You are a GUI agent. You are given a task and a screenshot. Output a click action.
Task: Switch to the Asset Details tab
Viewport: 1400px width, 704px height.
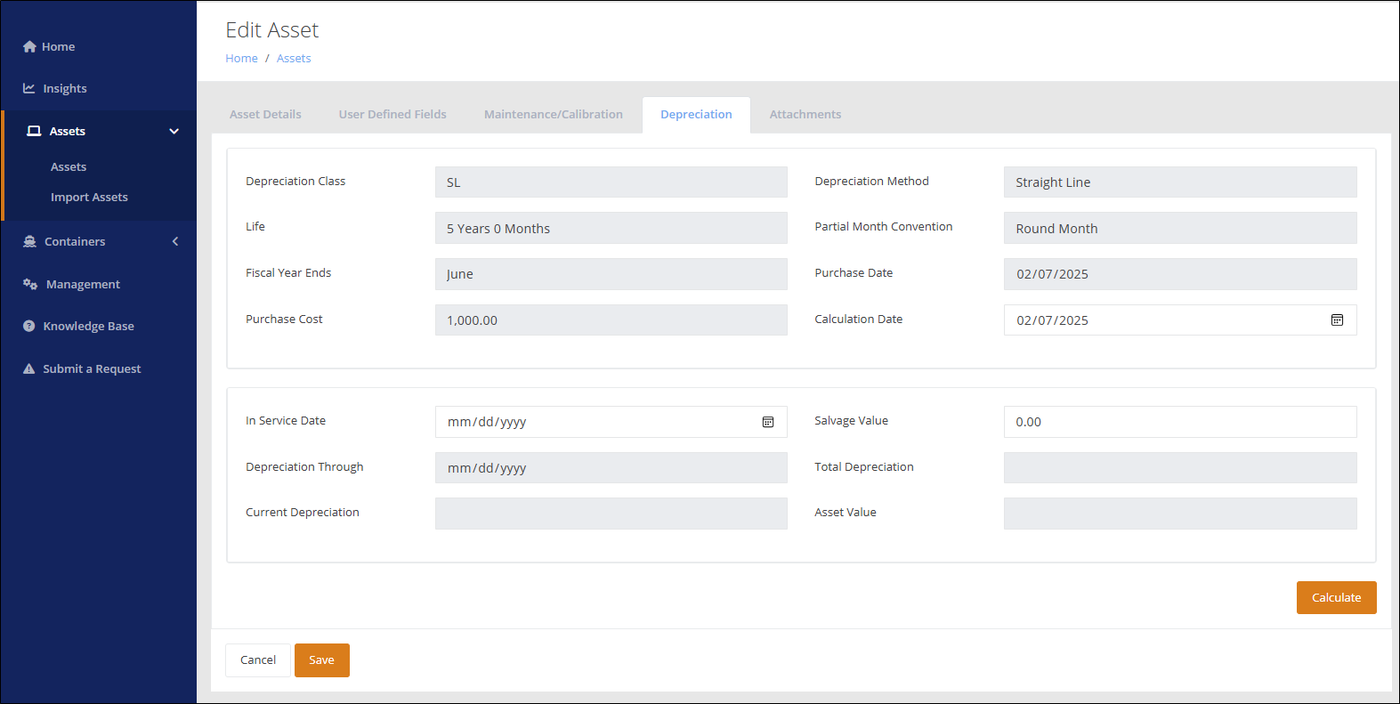[x=265, y=114]
